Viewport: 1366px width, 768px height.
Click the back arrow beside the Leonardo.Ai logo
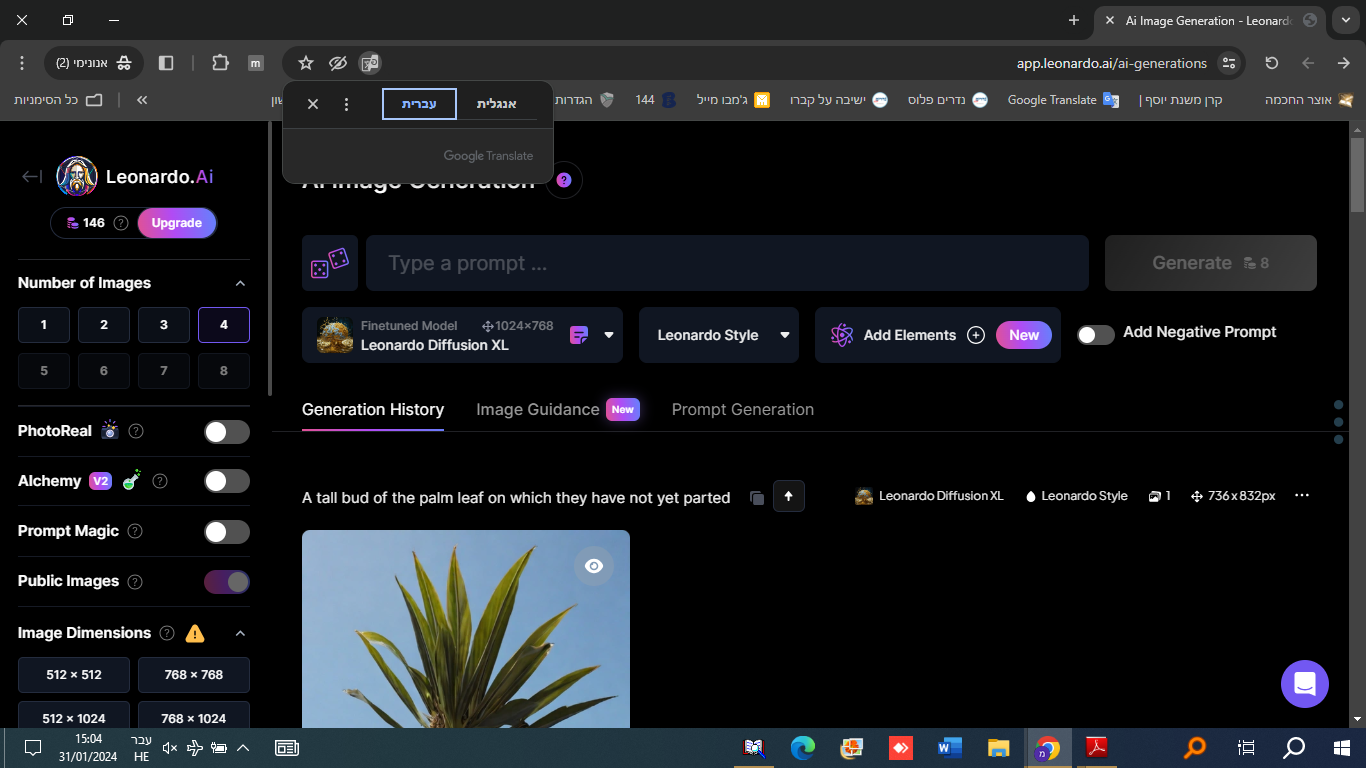point(31,176)
